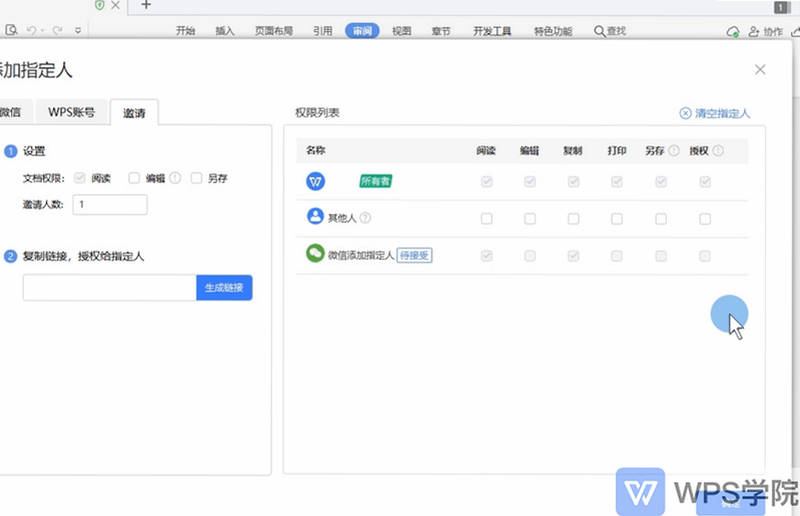Toggle 阅读 checkbox for 微信添加指定人
The width and height of the screenshot is (800, 516).
point(487,256)
